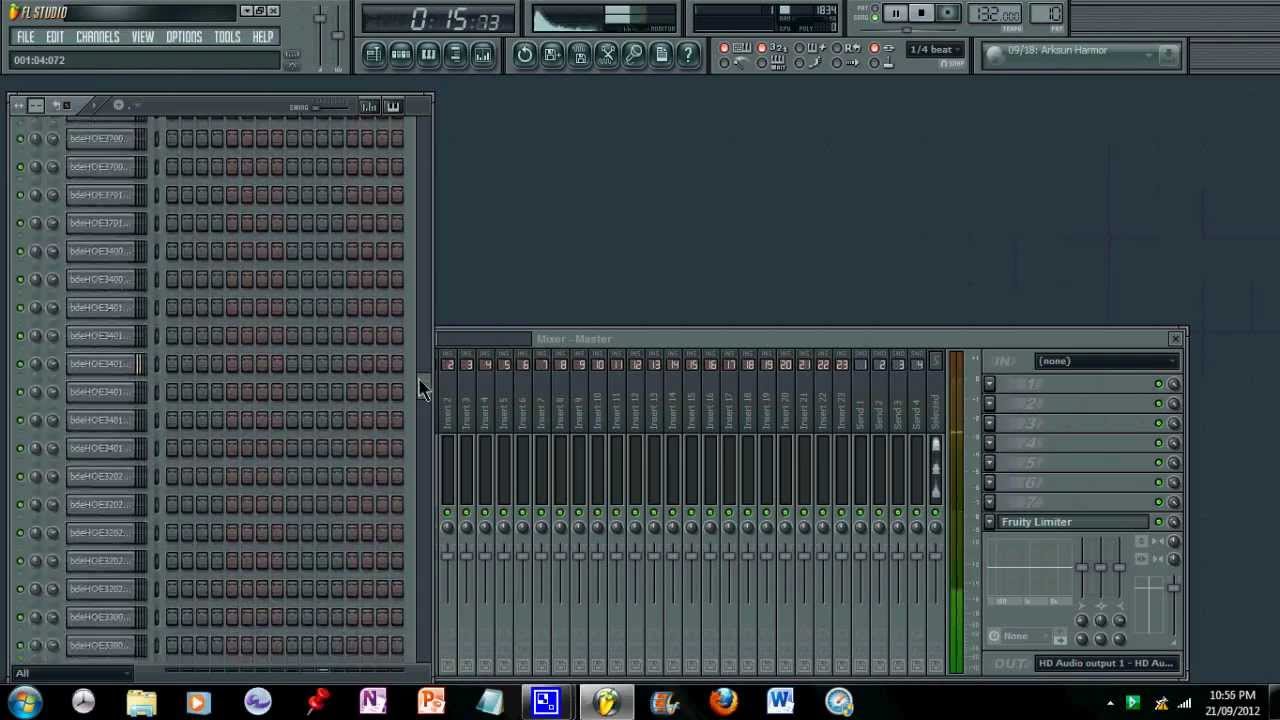This screenshot has width=1280, height=720.
Task: Click the Arksun Harmor preset selector
Action: click(x=1082, y=55)
